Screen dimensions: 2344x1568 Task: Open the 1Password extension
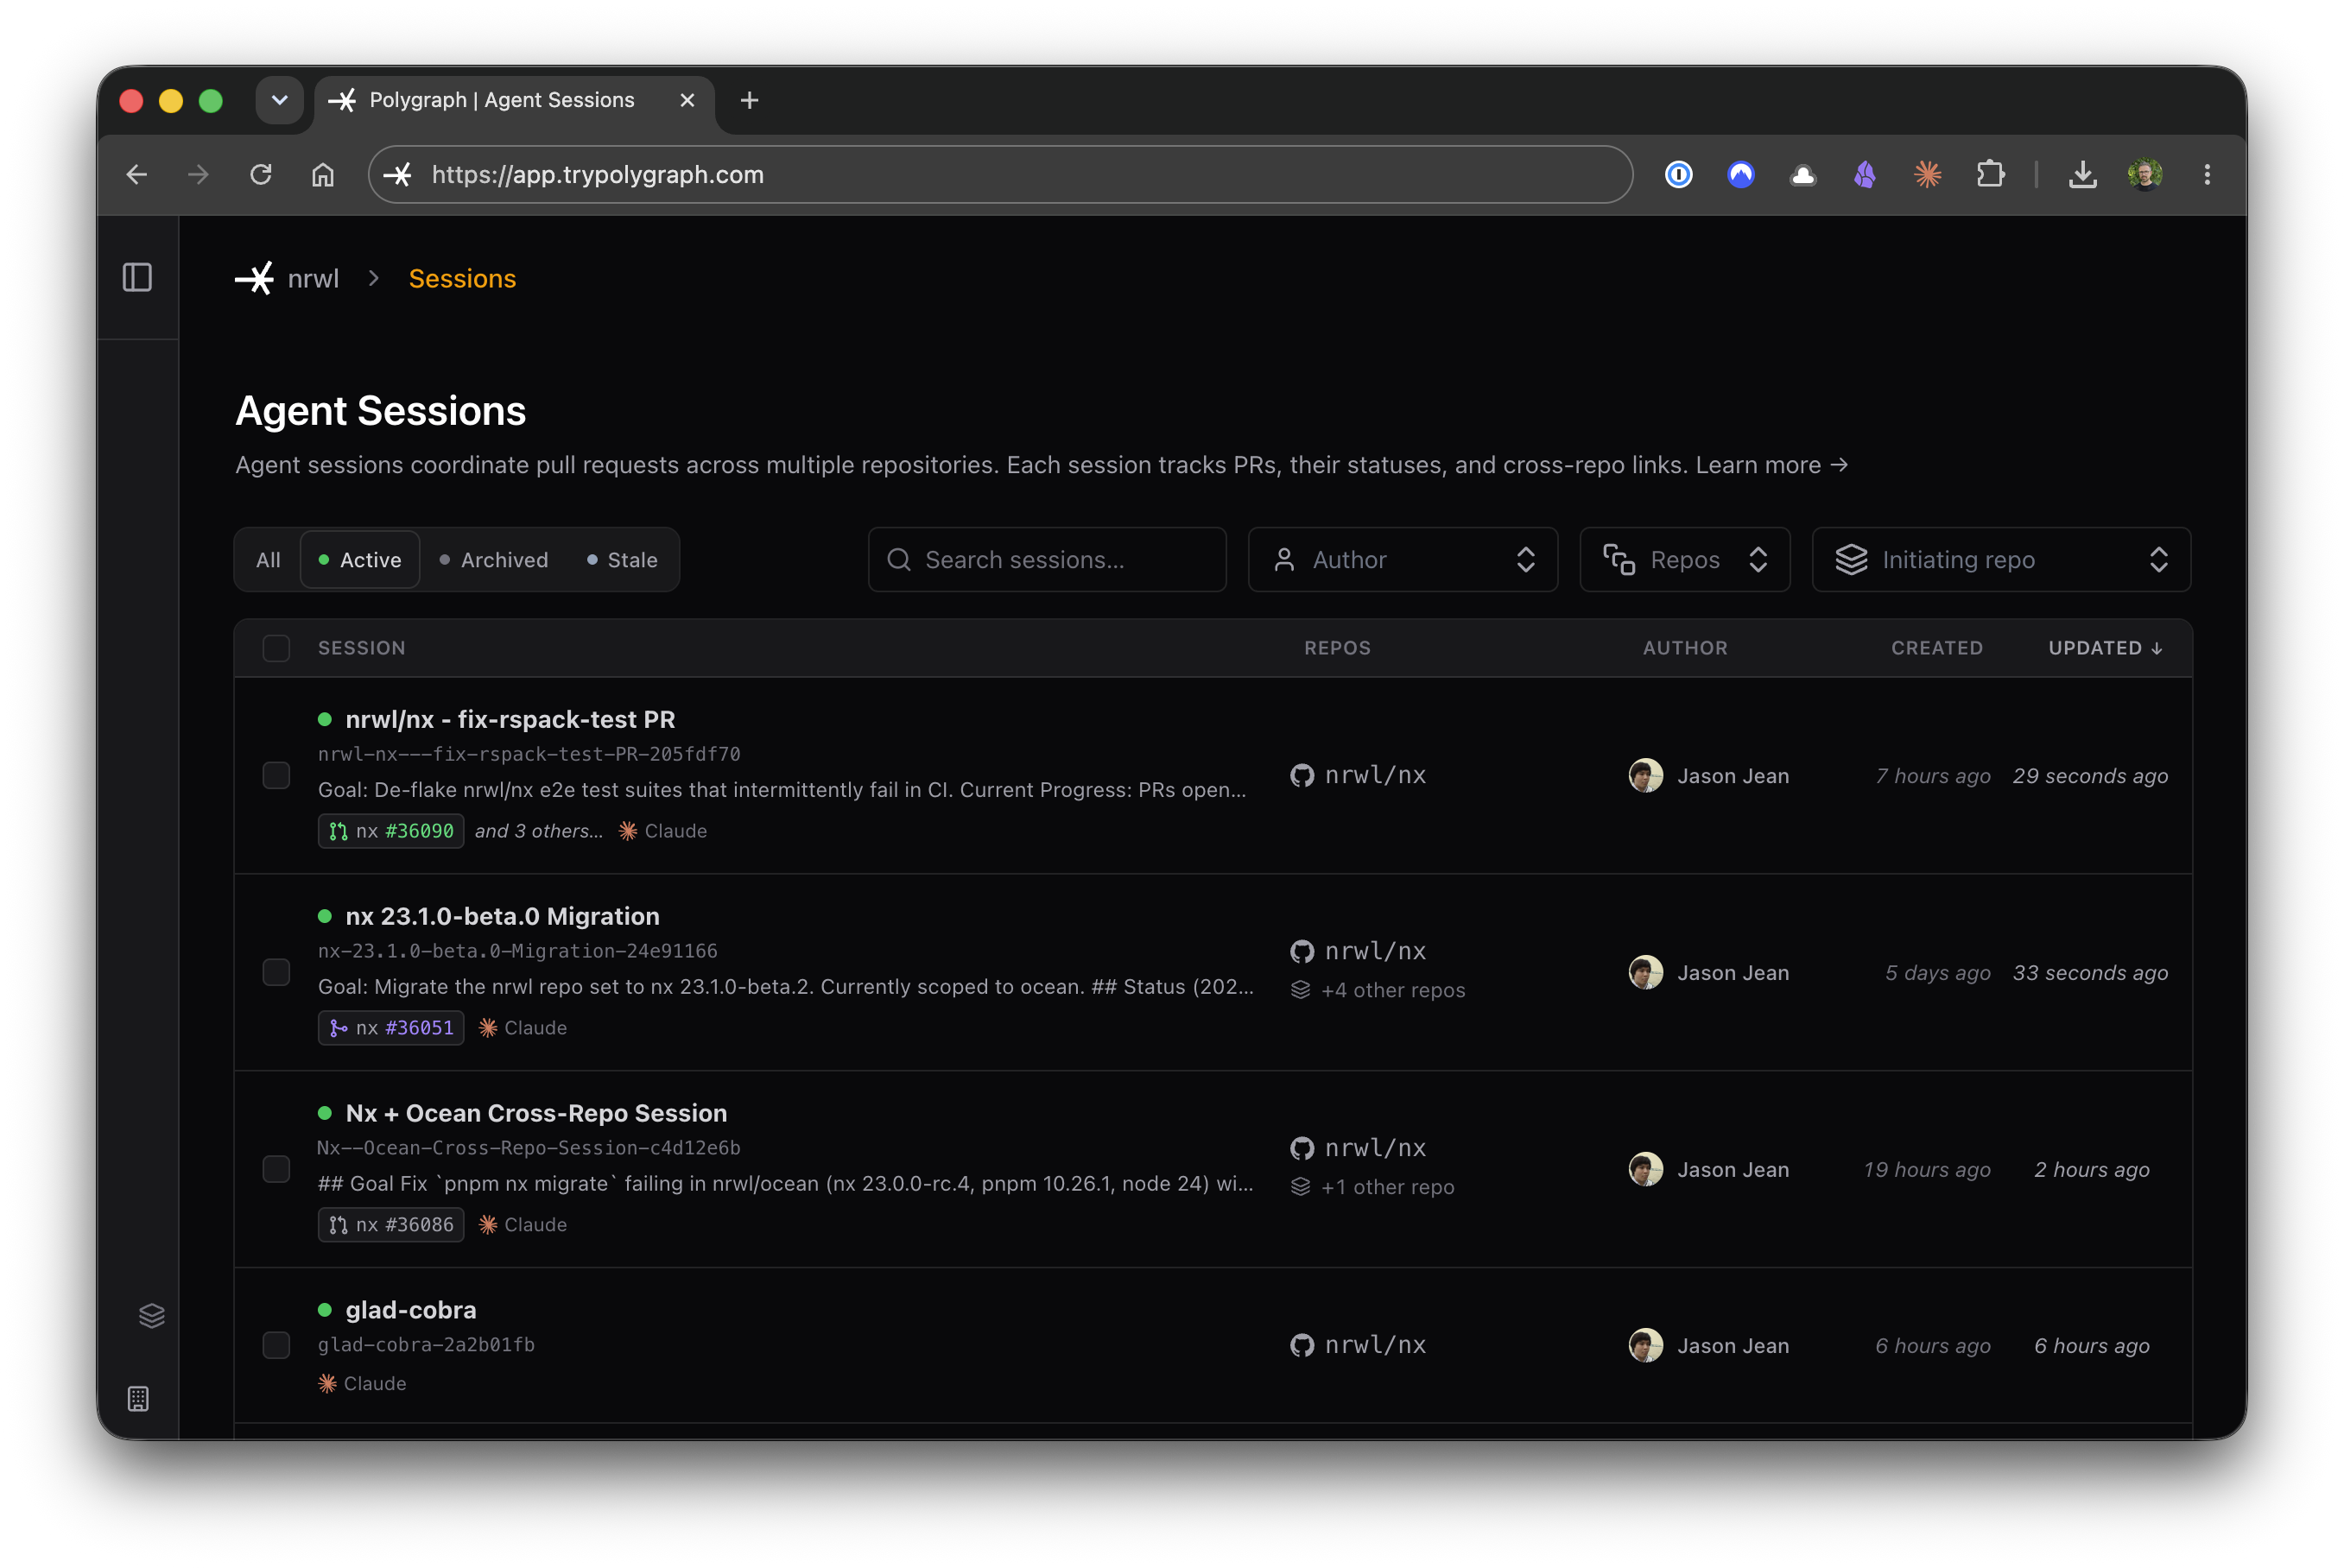[x=1678, y=175]
